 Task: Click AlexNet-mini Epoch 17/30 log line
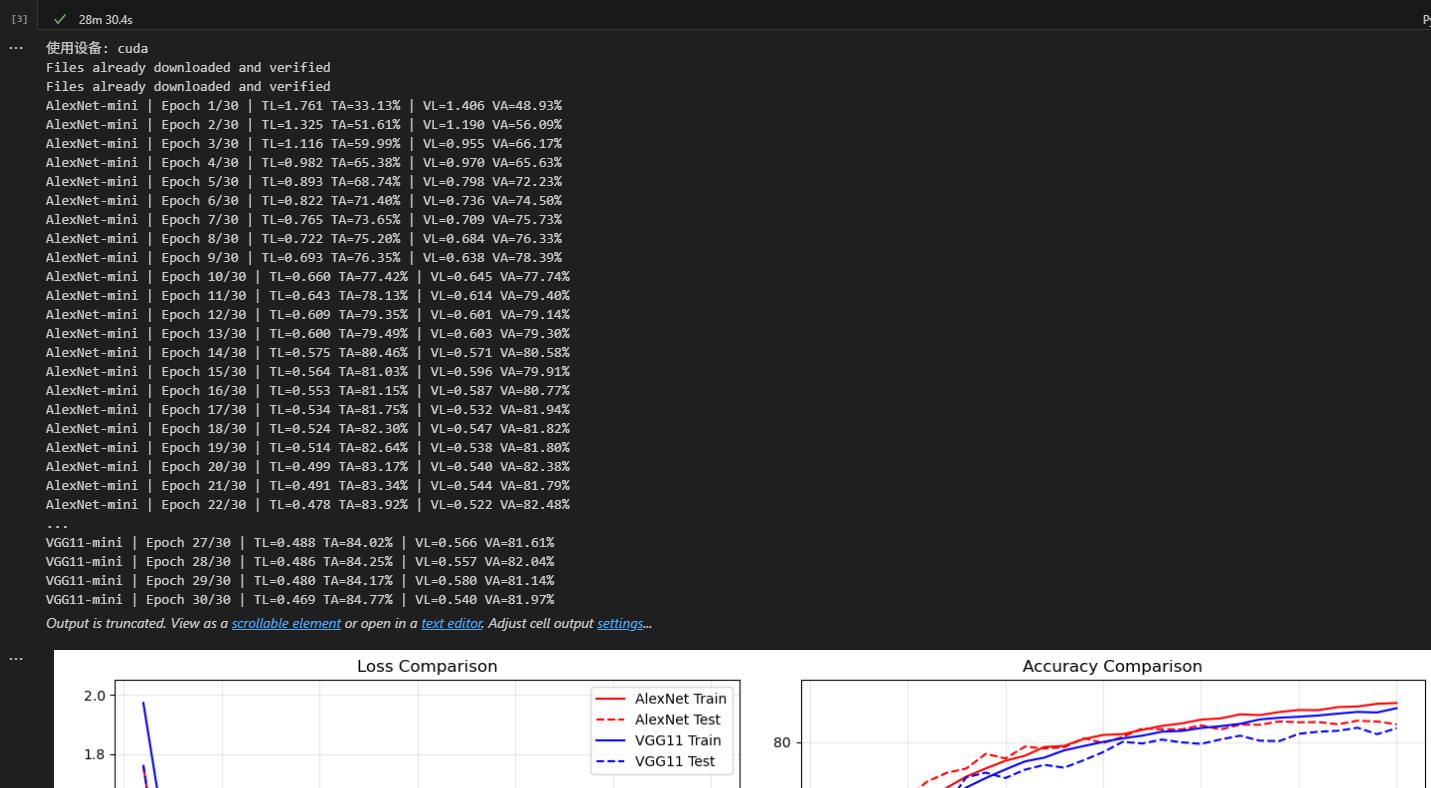pyautogui.click(x=308, y=409)
